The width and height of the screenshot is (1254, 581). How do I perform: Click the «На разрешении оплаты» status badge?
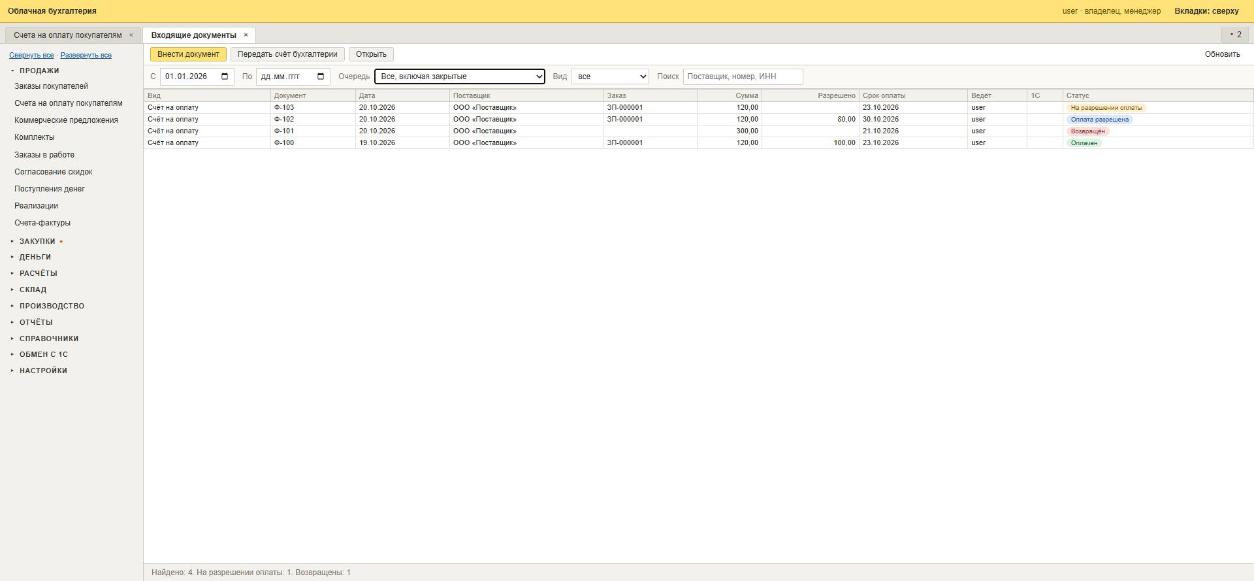click(x=1106, y=108)
